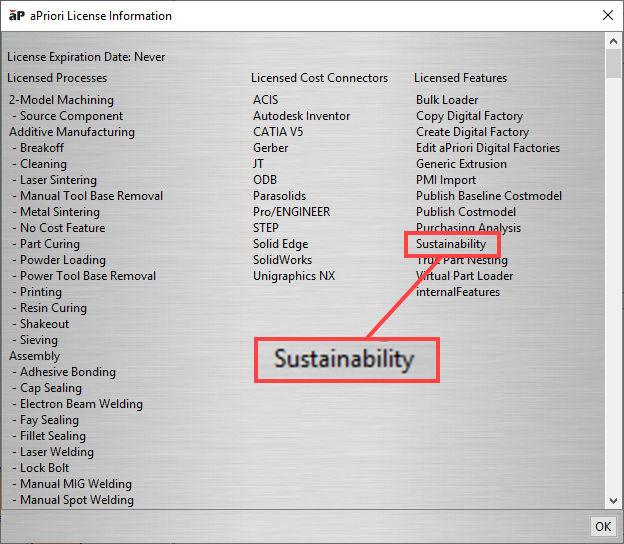Select the Gerber connector
624x544 pixels.
271,148
